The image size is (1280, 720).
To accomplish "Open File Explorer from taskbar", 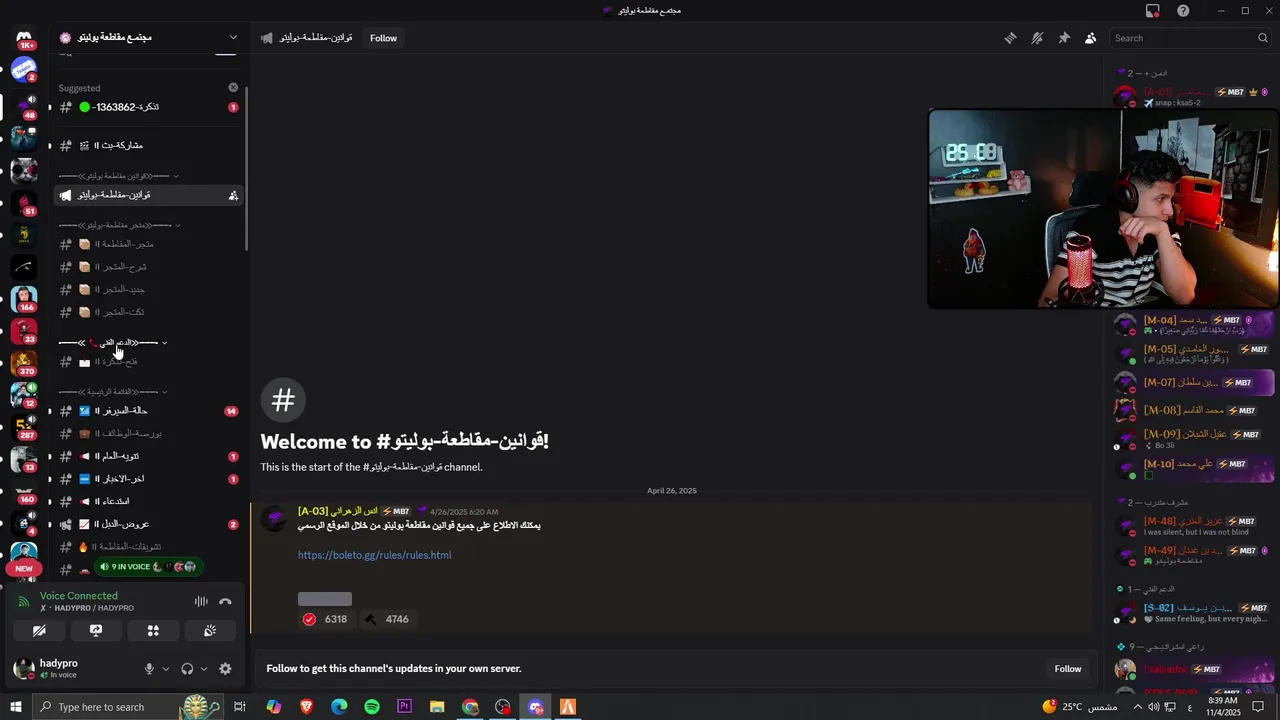I will pos(437,707).
